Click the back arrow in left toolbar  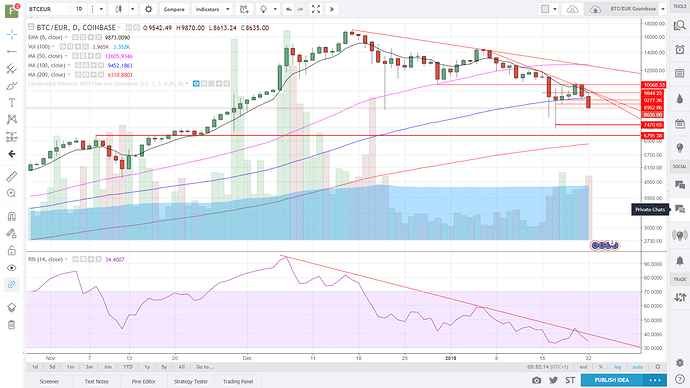click(12, 154)
